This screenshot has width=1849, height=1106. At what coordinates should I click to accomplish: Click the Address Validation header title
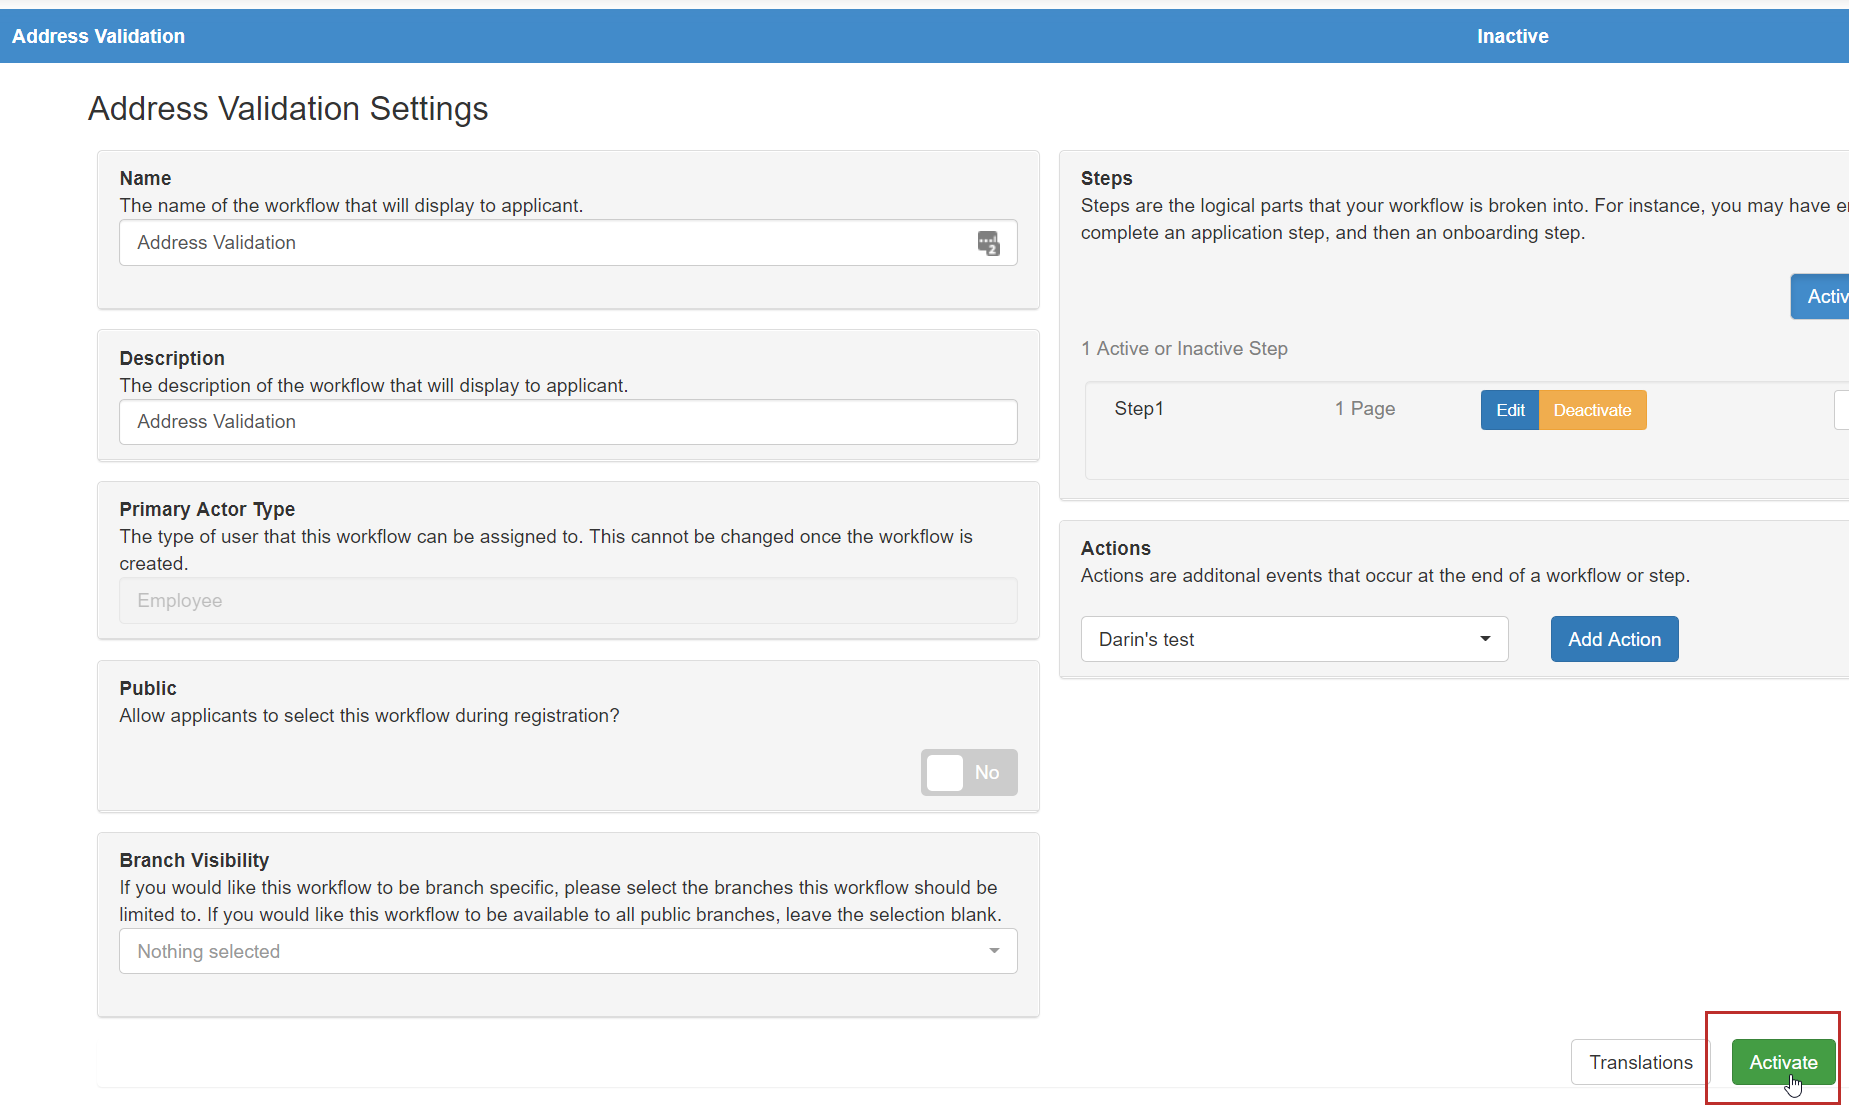coord(98,36)
